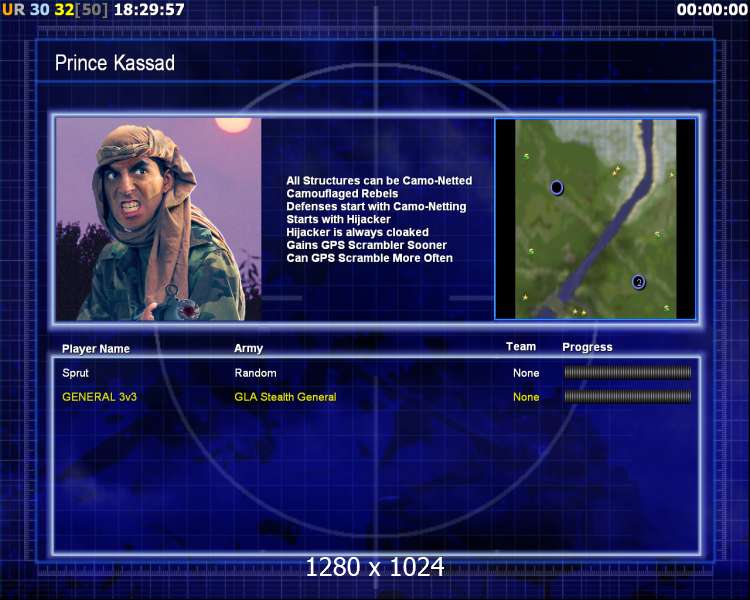The width and height of the screenshot is (750, 600).
Task: Click the Random army entry for Sprut
Action: point(255,373)
